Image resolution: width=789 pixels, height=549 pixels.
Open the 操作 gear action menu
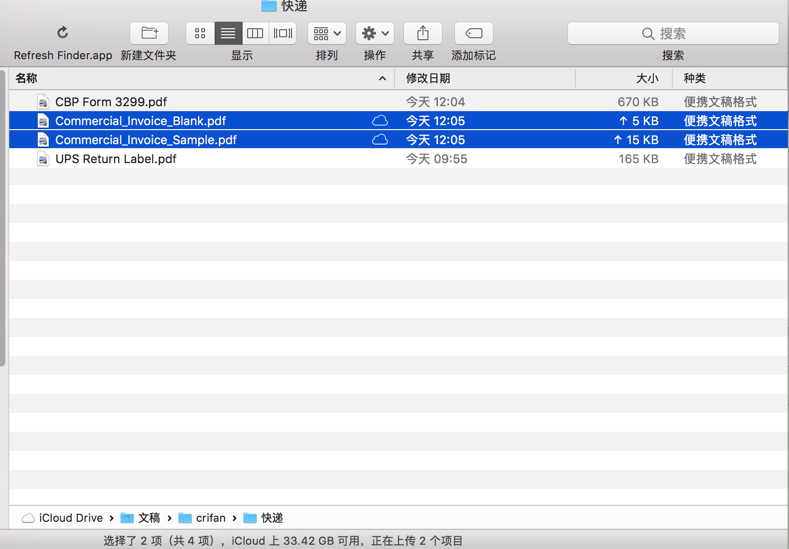(375, 33)
